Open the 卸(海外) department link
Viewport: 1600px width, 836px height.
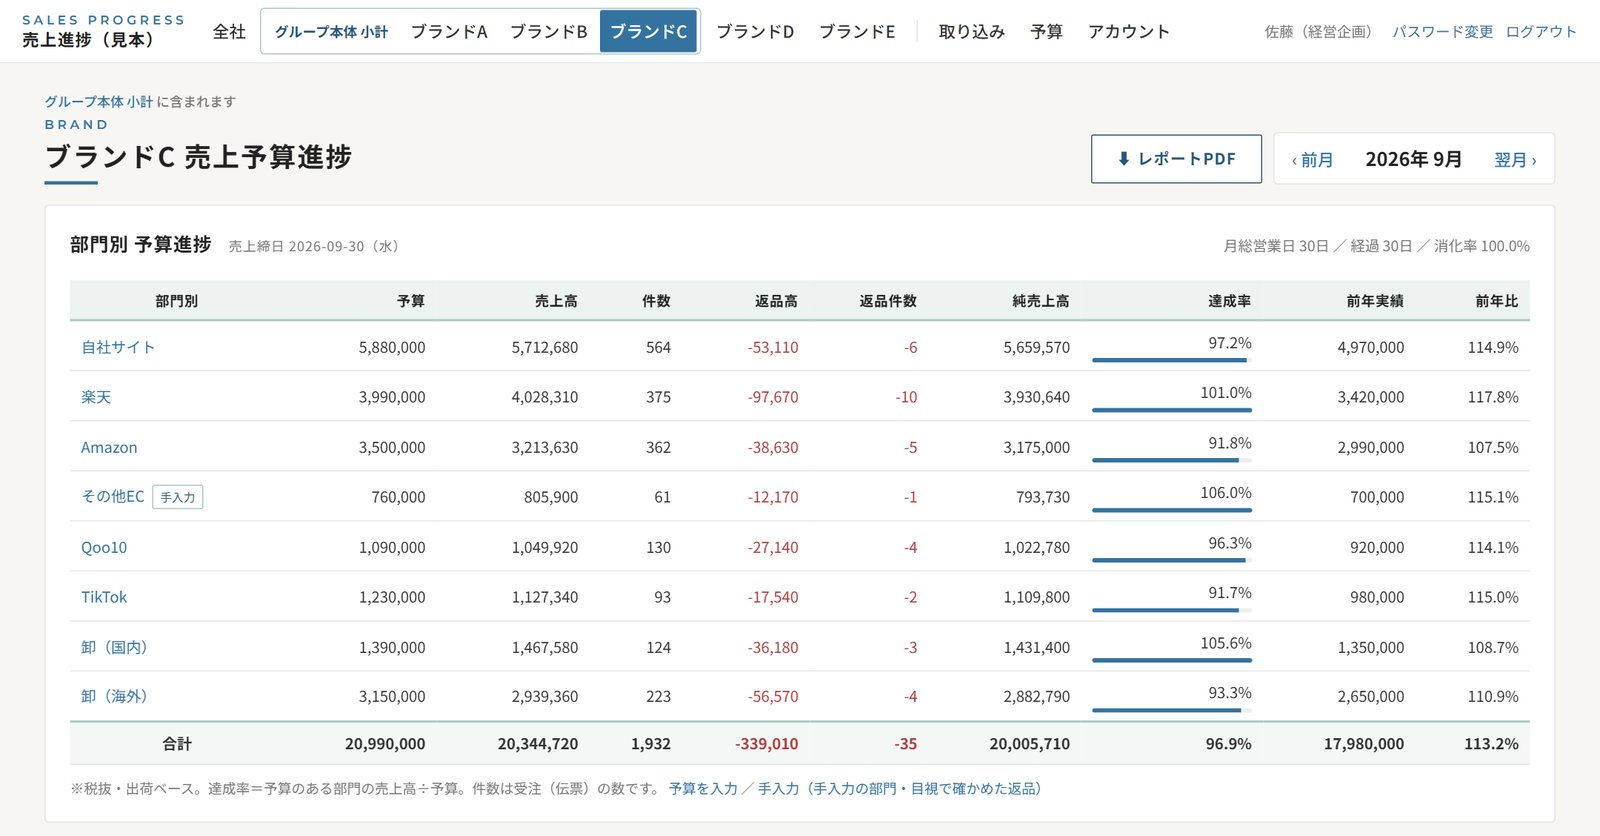click(114, 696)
